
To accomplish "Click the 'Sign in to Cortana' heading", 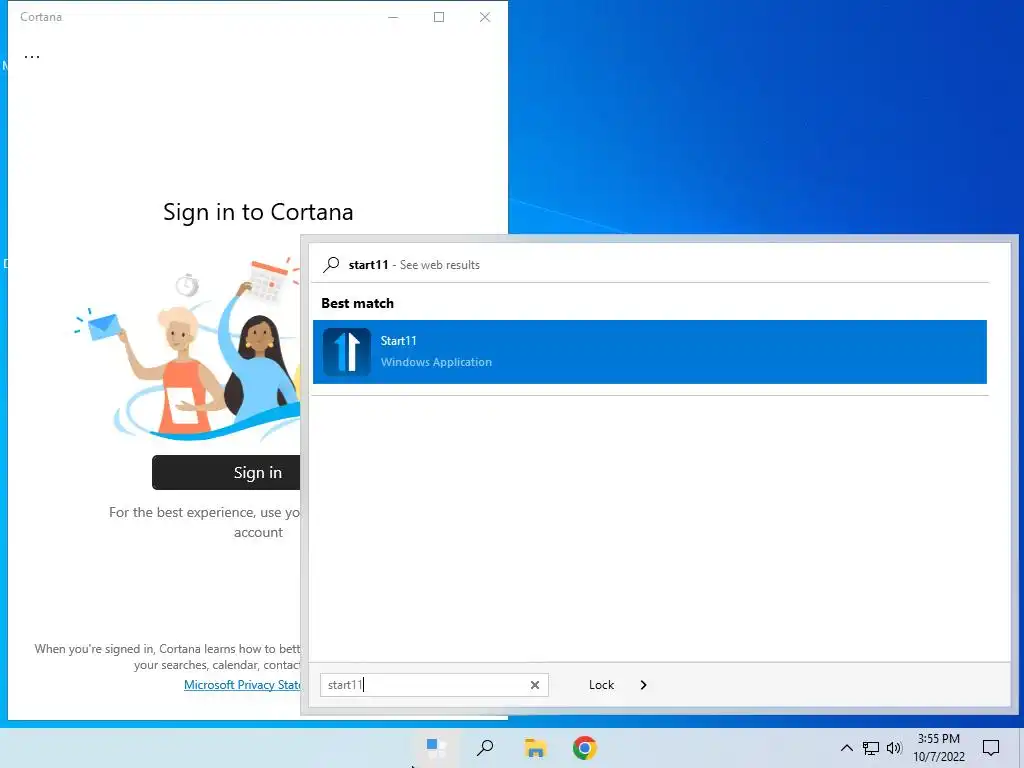I will pyautogui.click(x=258, y=212).
